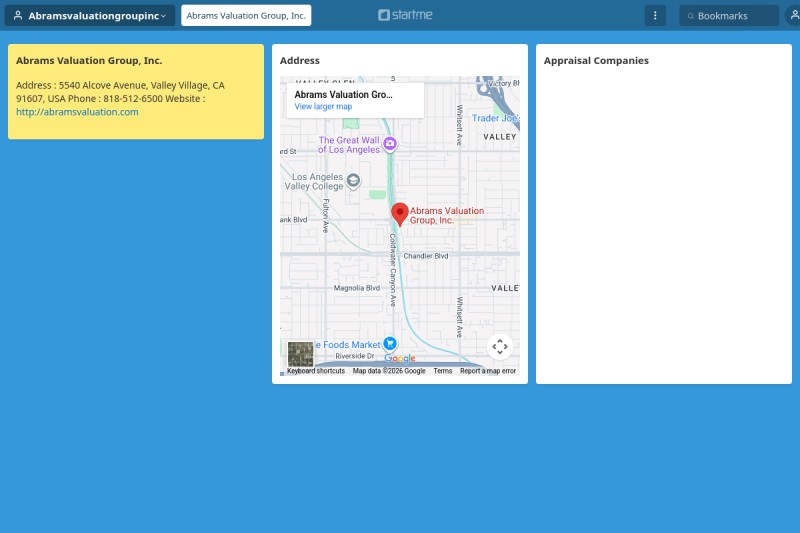
Task: Toggle map camera controls button
Action: pyautogui.click(x=499, y=346)
